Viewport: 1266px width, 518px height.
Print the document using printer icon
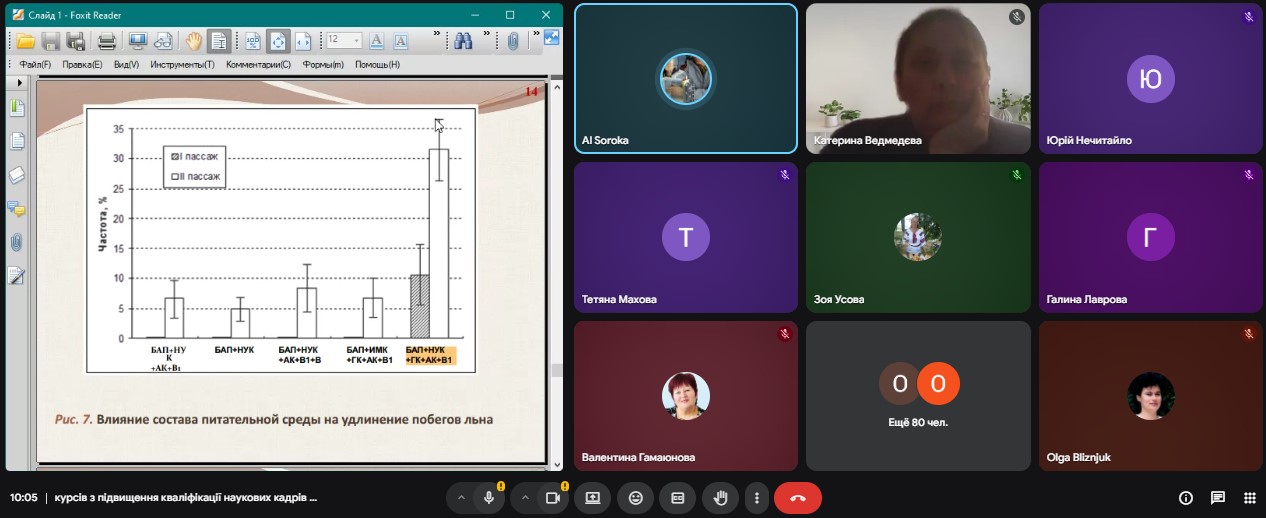coord(107,41)
